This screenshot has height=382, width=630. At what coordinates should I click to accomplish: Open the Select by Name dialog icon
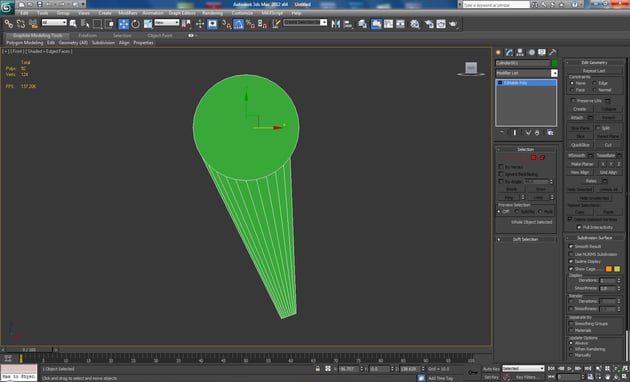pos(85,24)
